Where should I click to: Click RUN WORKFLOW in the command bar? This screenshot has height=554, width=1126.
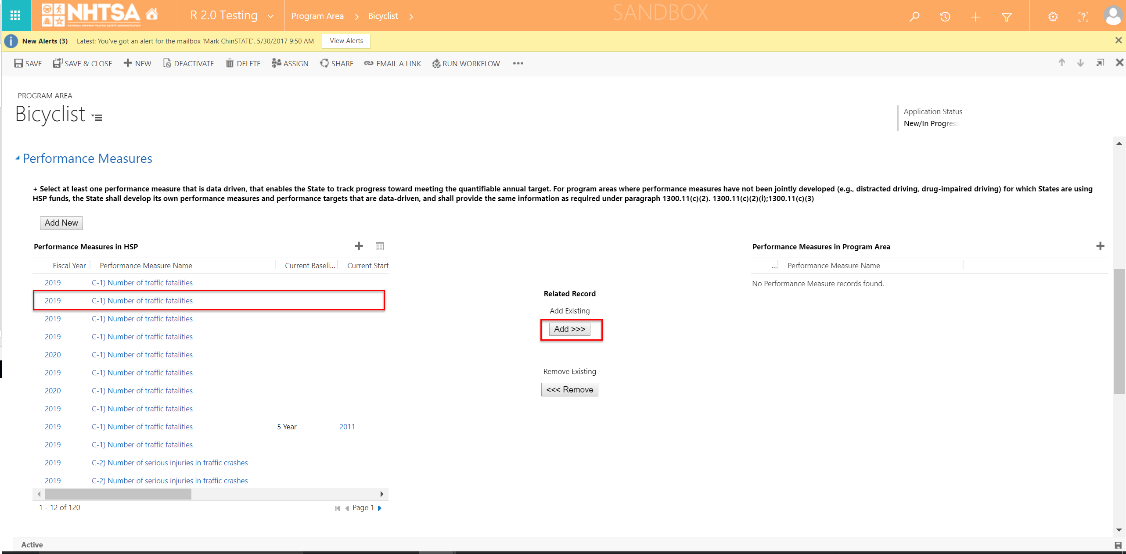466,63
